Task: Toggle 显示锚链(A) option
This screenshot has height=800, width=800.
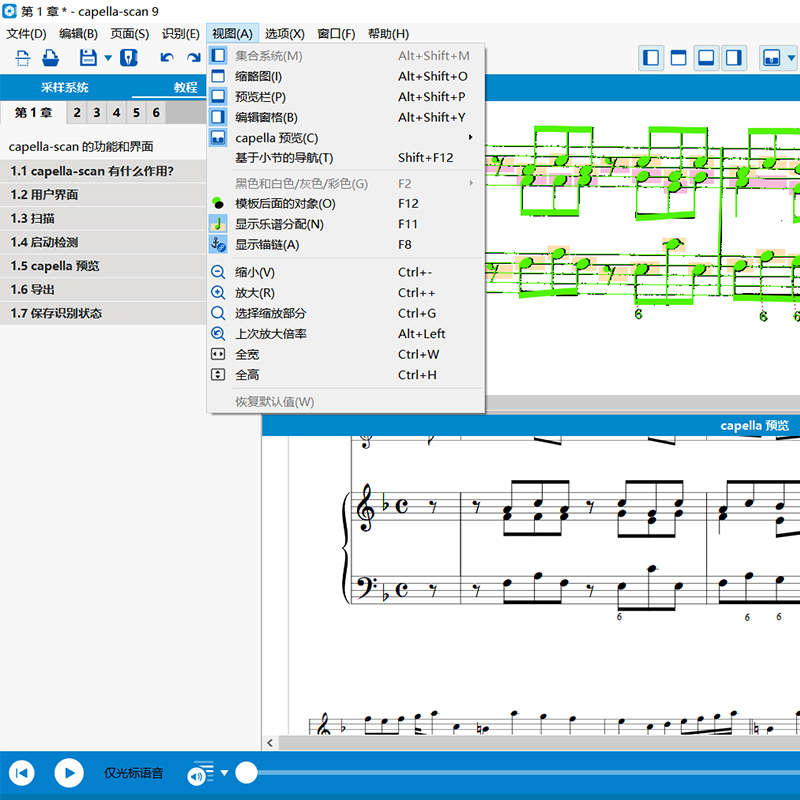Action: point(345,244)
